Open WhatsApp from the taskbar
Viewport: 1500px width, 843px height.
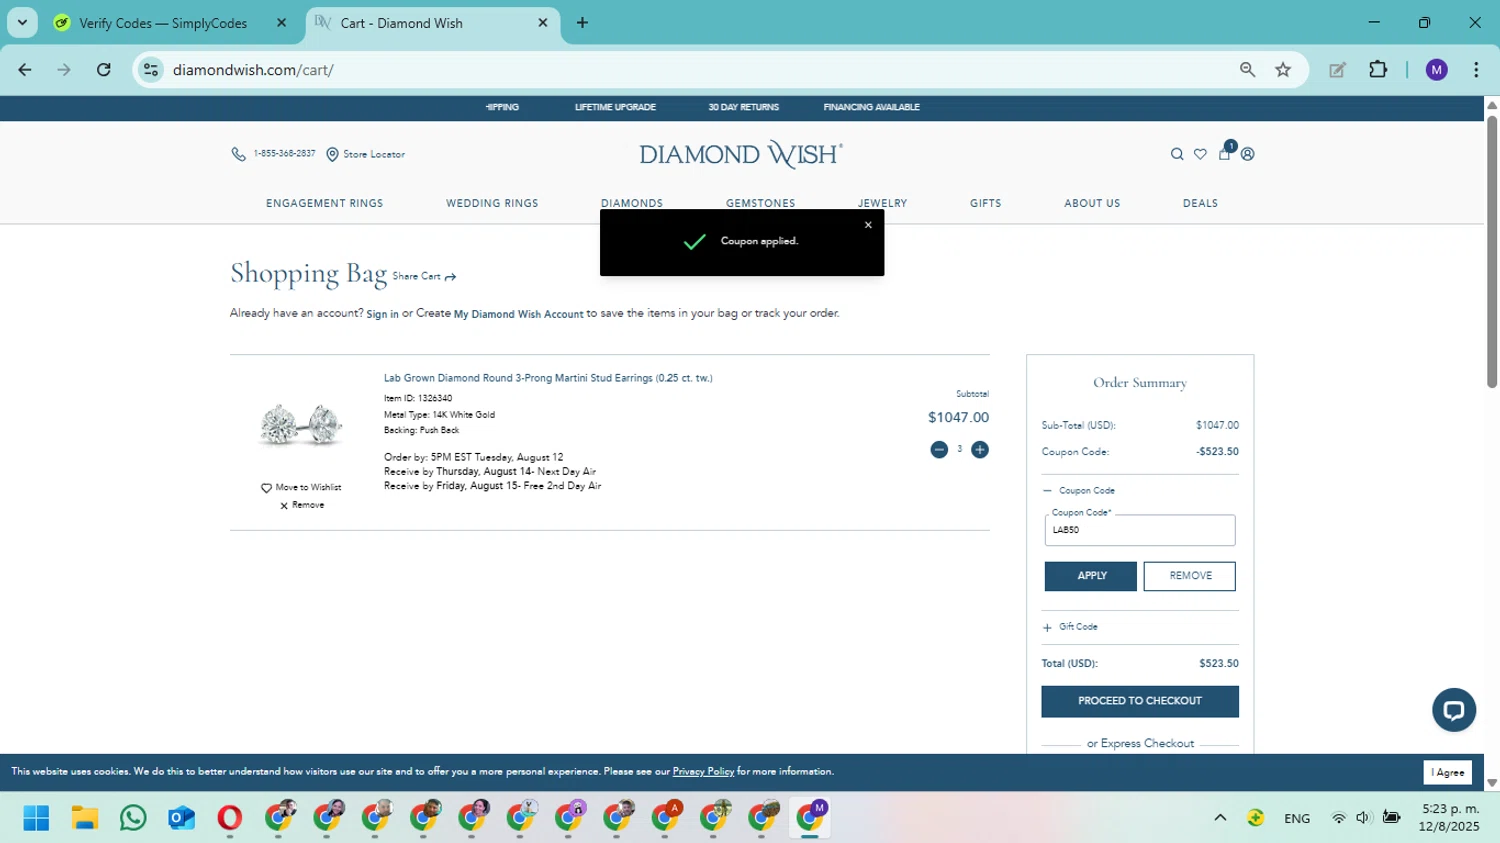(132, 818)
